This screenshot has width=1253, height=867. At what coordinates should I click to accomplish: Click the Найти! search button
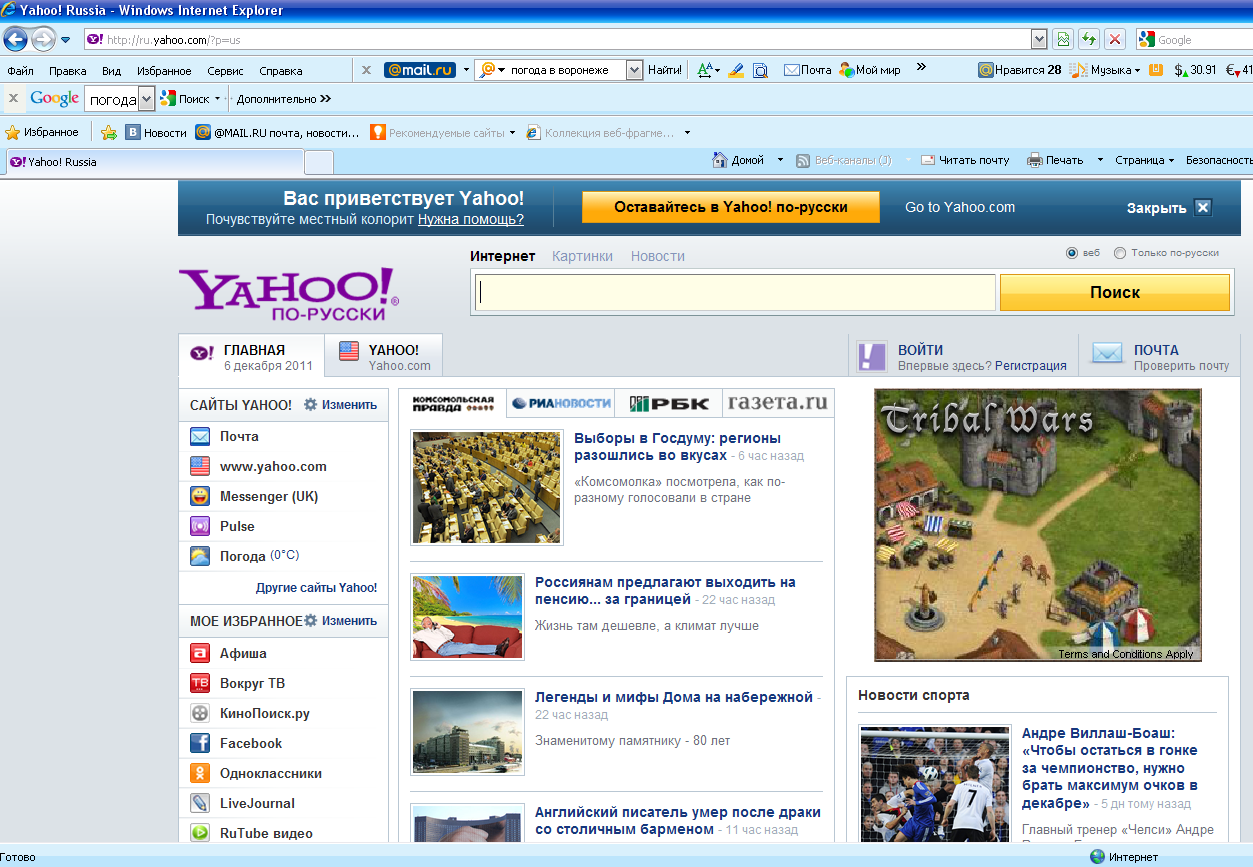tap(665, 70)
